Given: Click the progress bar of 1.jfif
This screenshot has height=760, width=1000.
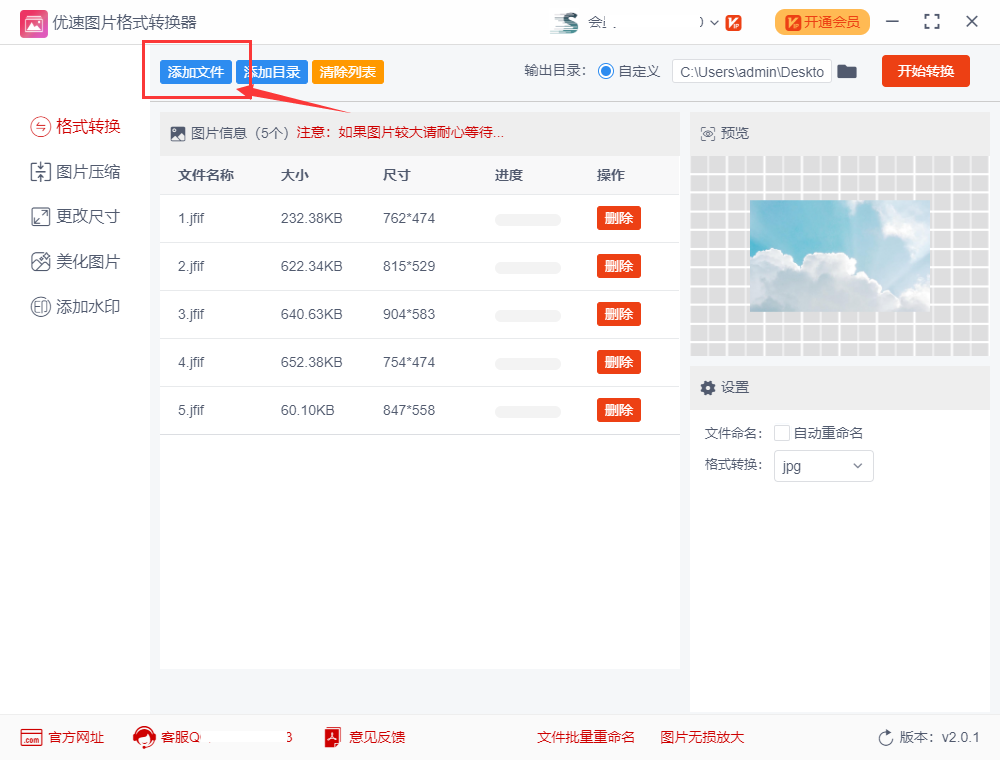Looking at the screenshot, I should 527,218.
